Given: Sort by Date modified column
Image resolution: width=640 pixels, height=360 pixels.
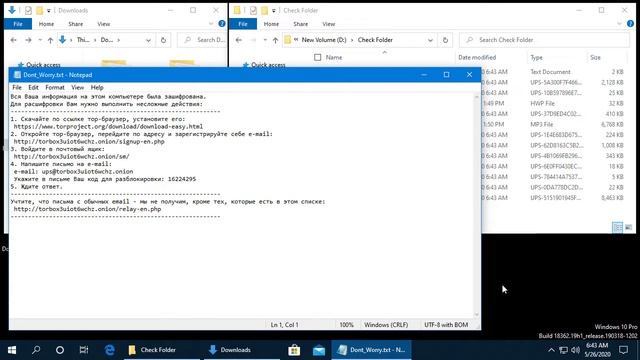Looking at the screenshot, I should (x=477, y=58).
